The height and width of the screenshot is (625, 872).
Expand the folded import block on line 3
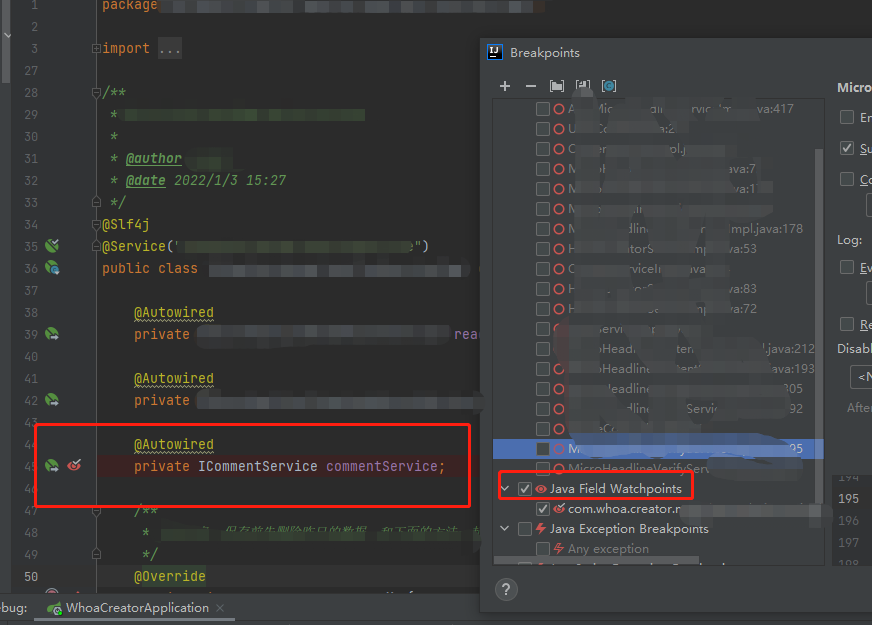click(96, 48)
